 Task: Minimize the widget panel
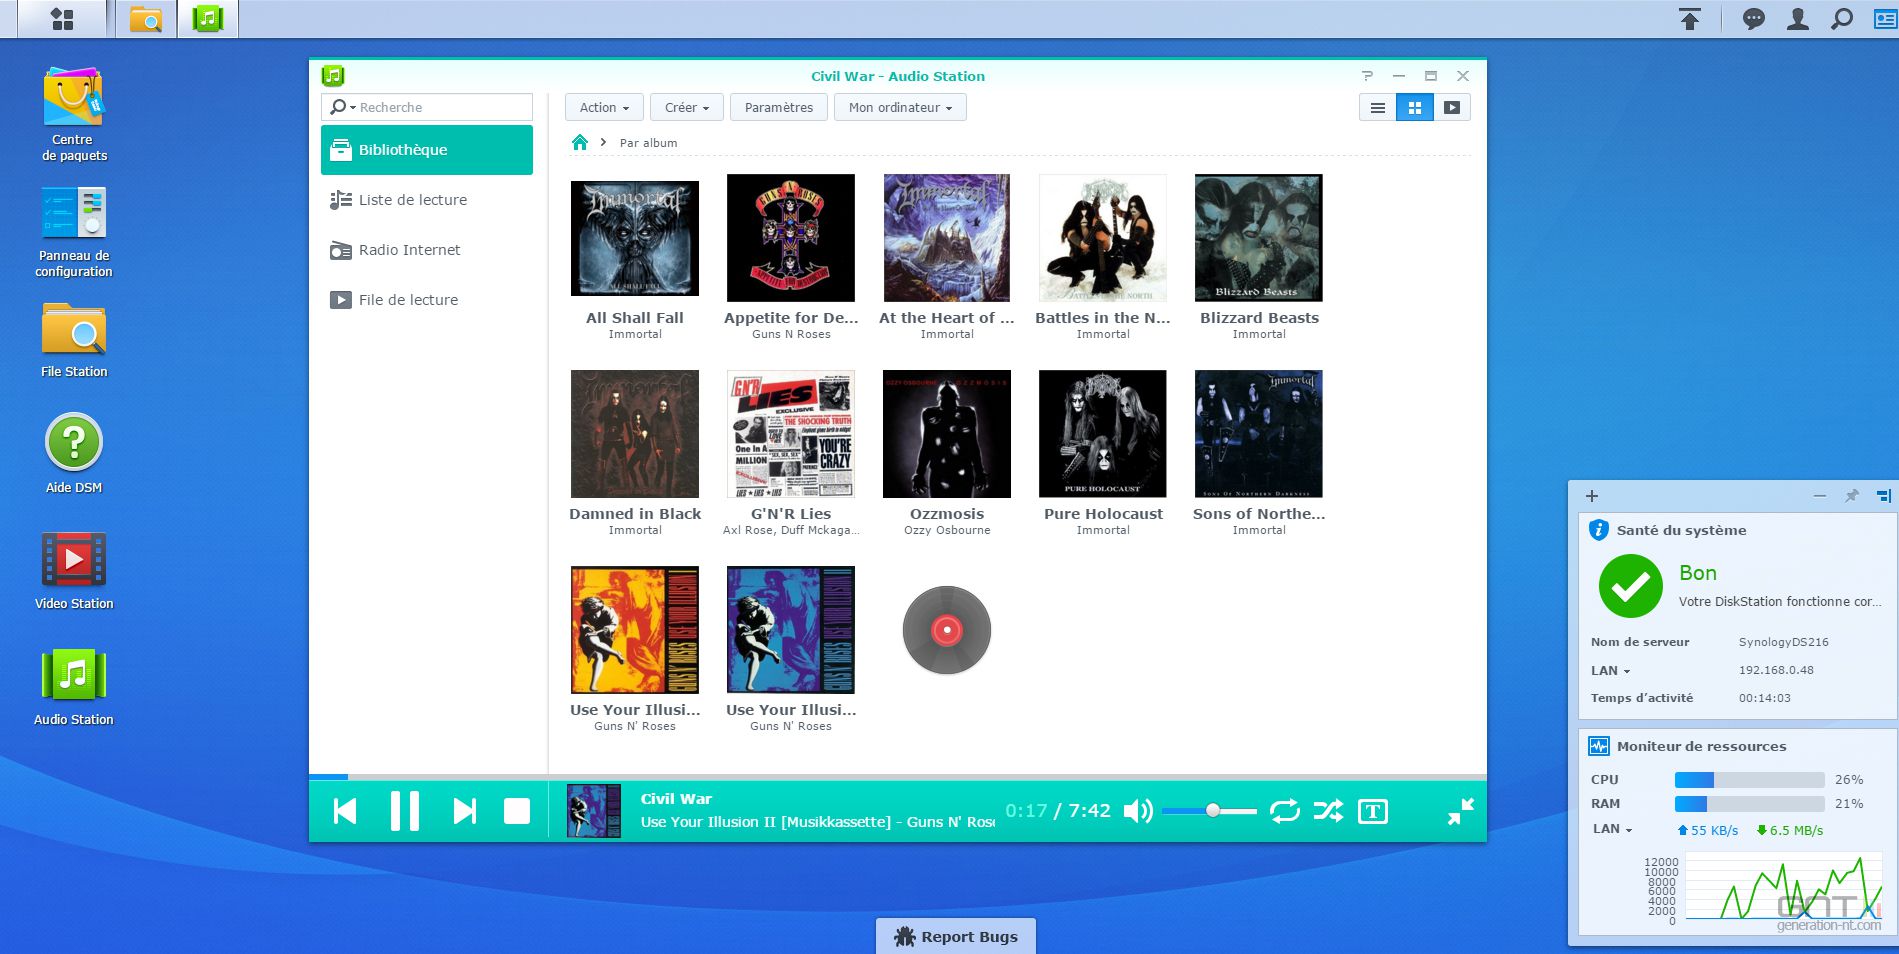pos(1820,496)
